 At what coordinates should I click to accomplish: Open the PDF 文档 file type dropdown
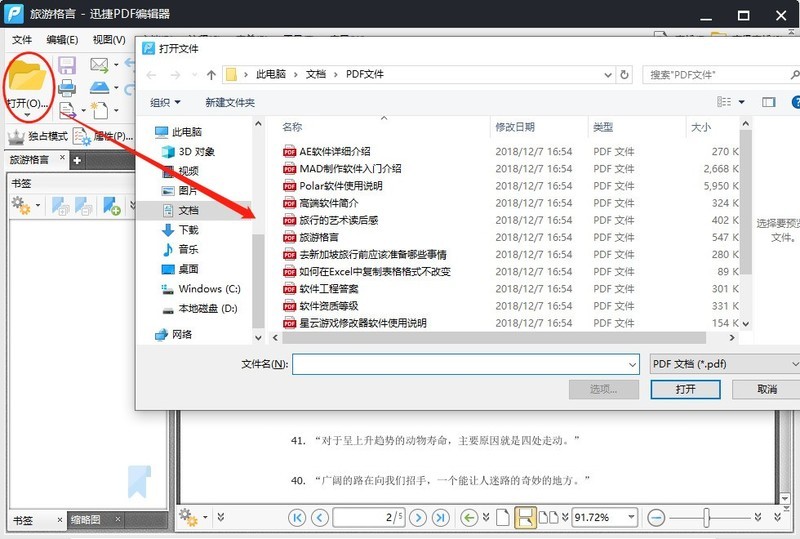click(723, 364)
